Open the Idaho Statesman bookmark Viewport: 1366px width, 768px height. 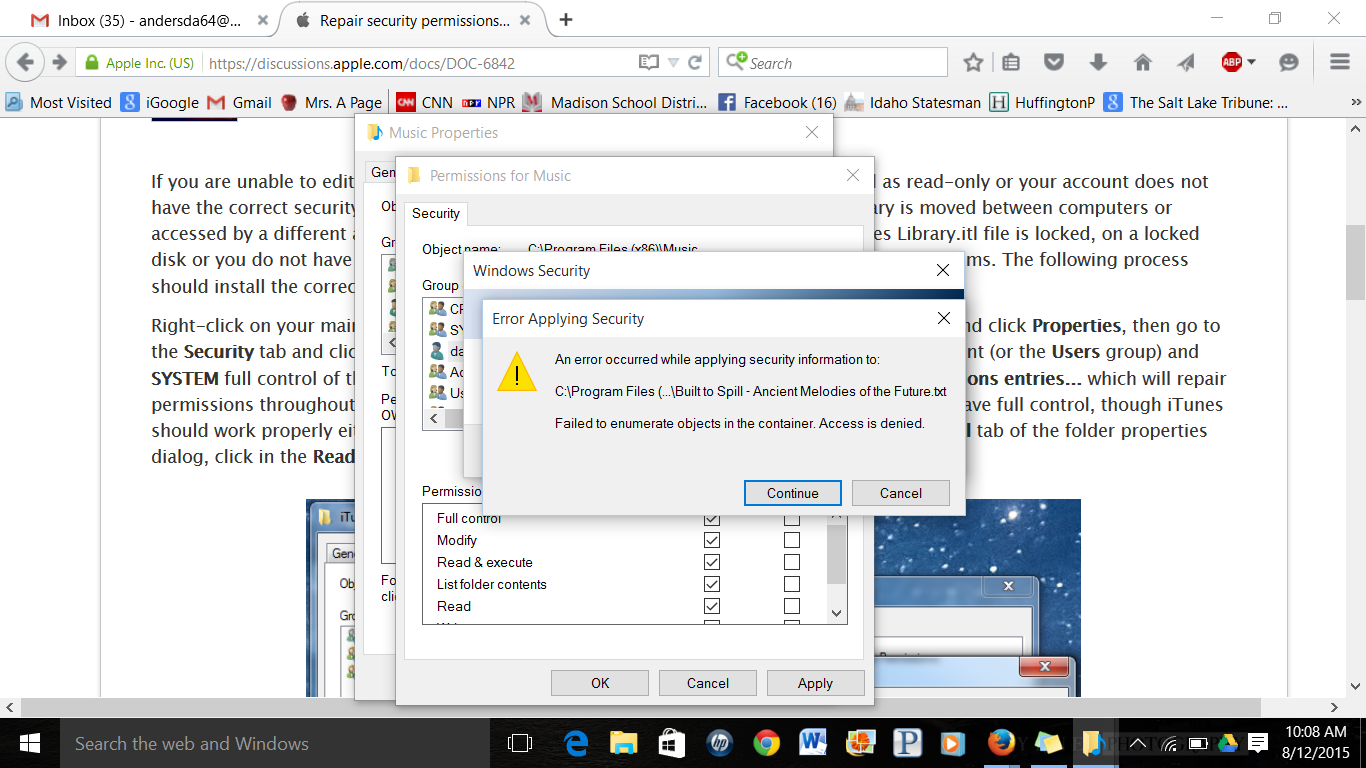[913, 102]
